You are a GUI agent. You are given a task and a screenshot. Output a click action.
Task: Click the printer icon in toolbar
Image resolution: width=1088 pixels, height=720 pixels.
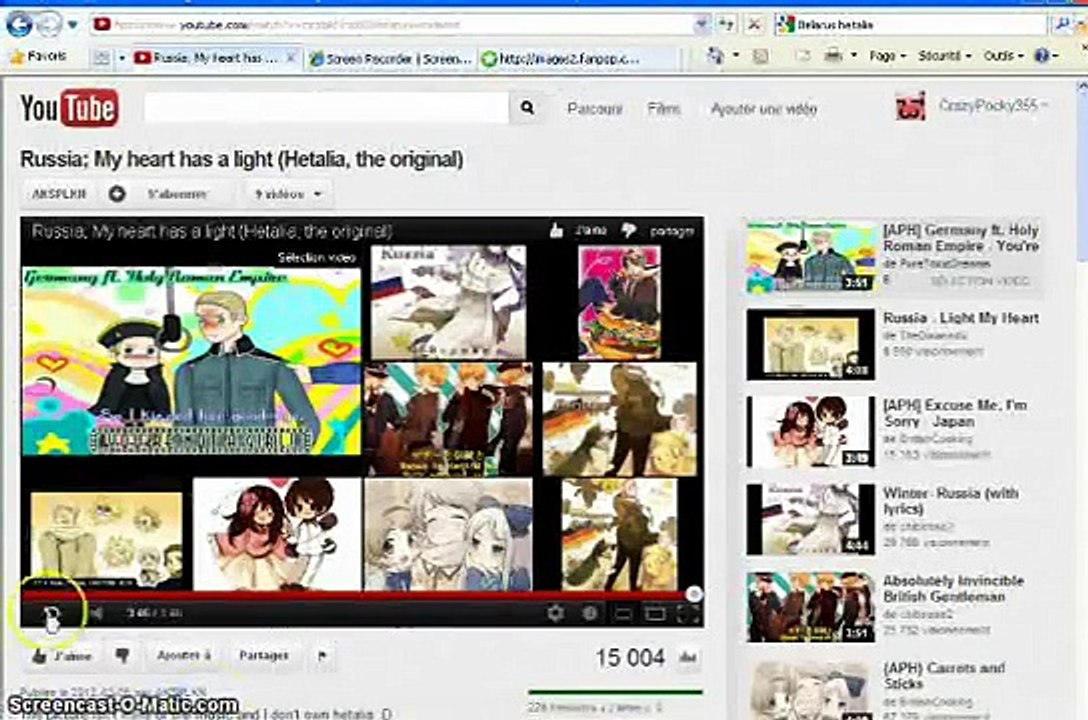[833, 55]
